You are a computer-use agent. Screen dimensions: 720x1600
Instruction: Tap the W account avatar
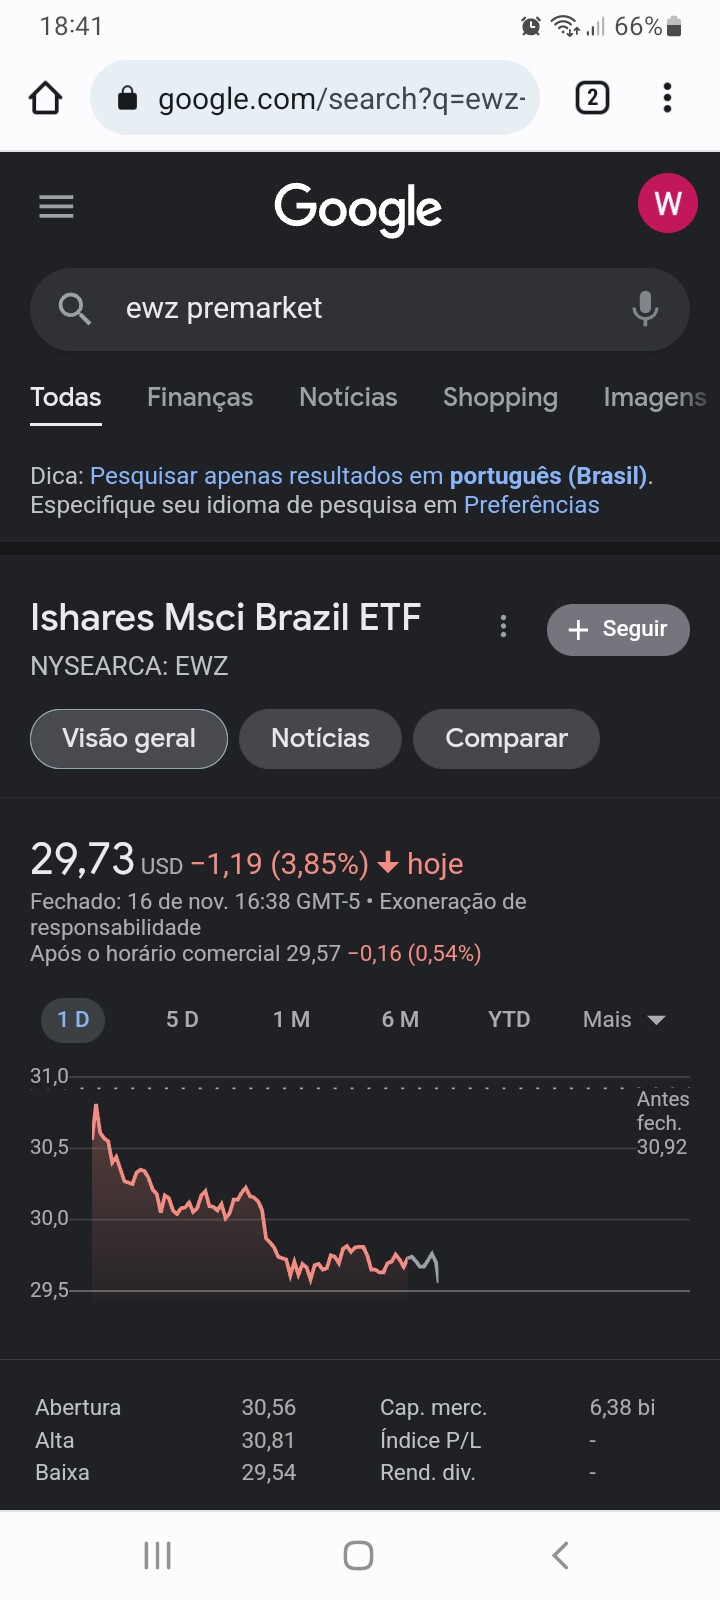[667, 203]
